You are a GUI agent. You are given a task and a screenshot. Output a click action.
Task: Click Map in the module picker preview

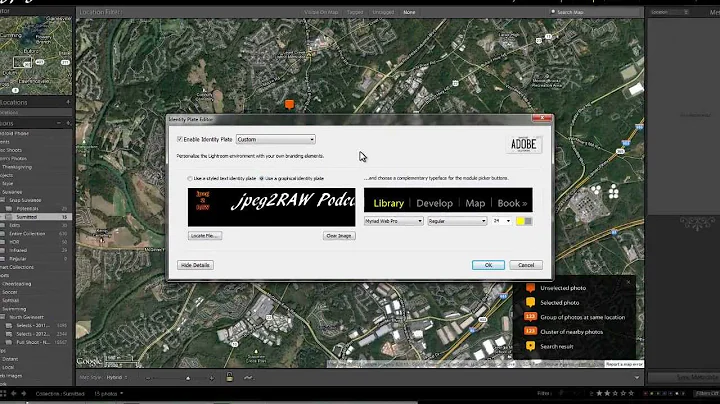point(475,203)
